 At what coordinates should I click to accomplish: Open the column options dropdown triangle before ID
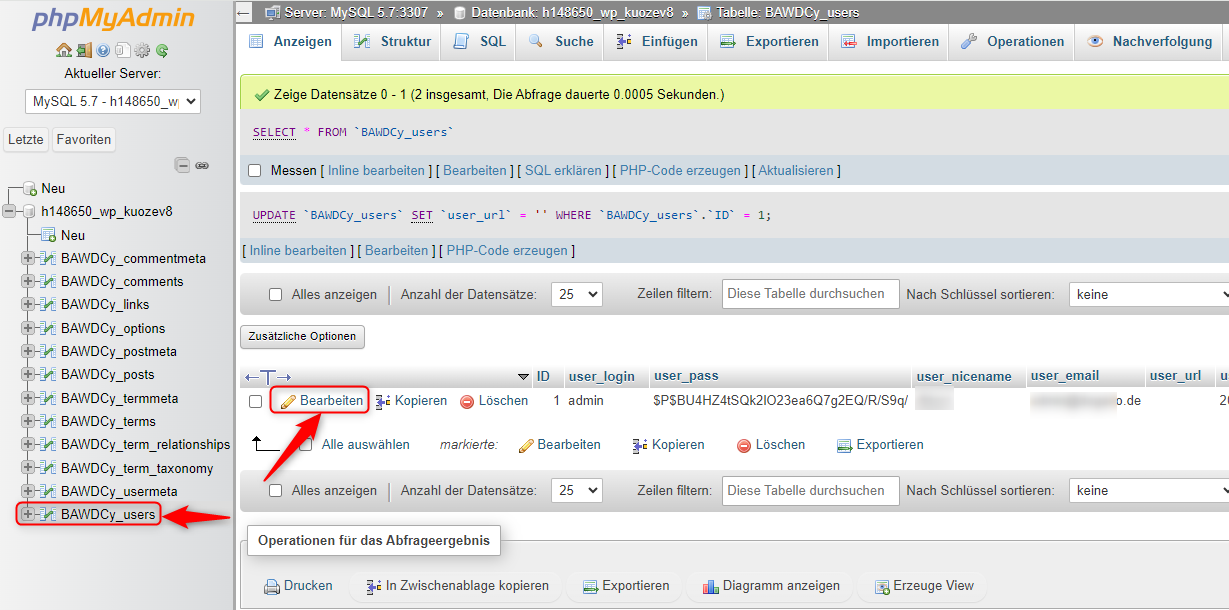523,377
